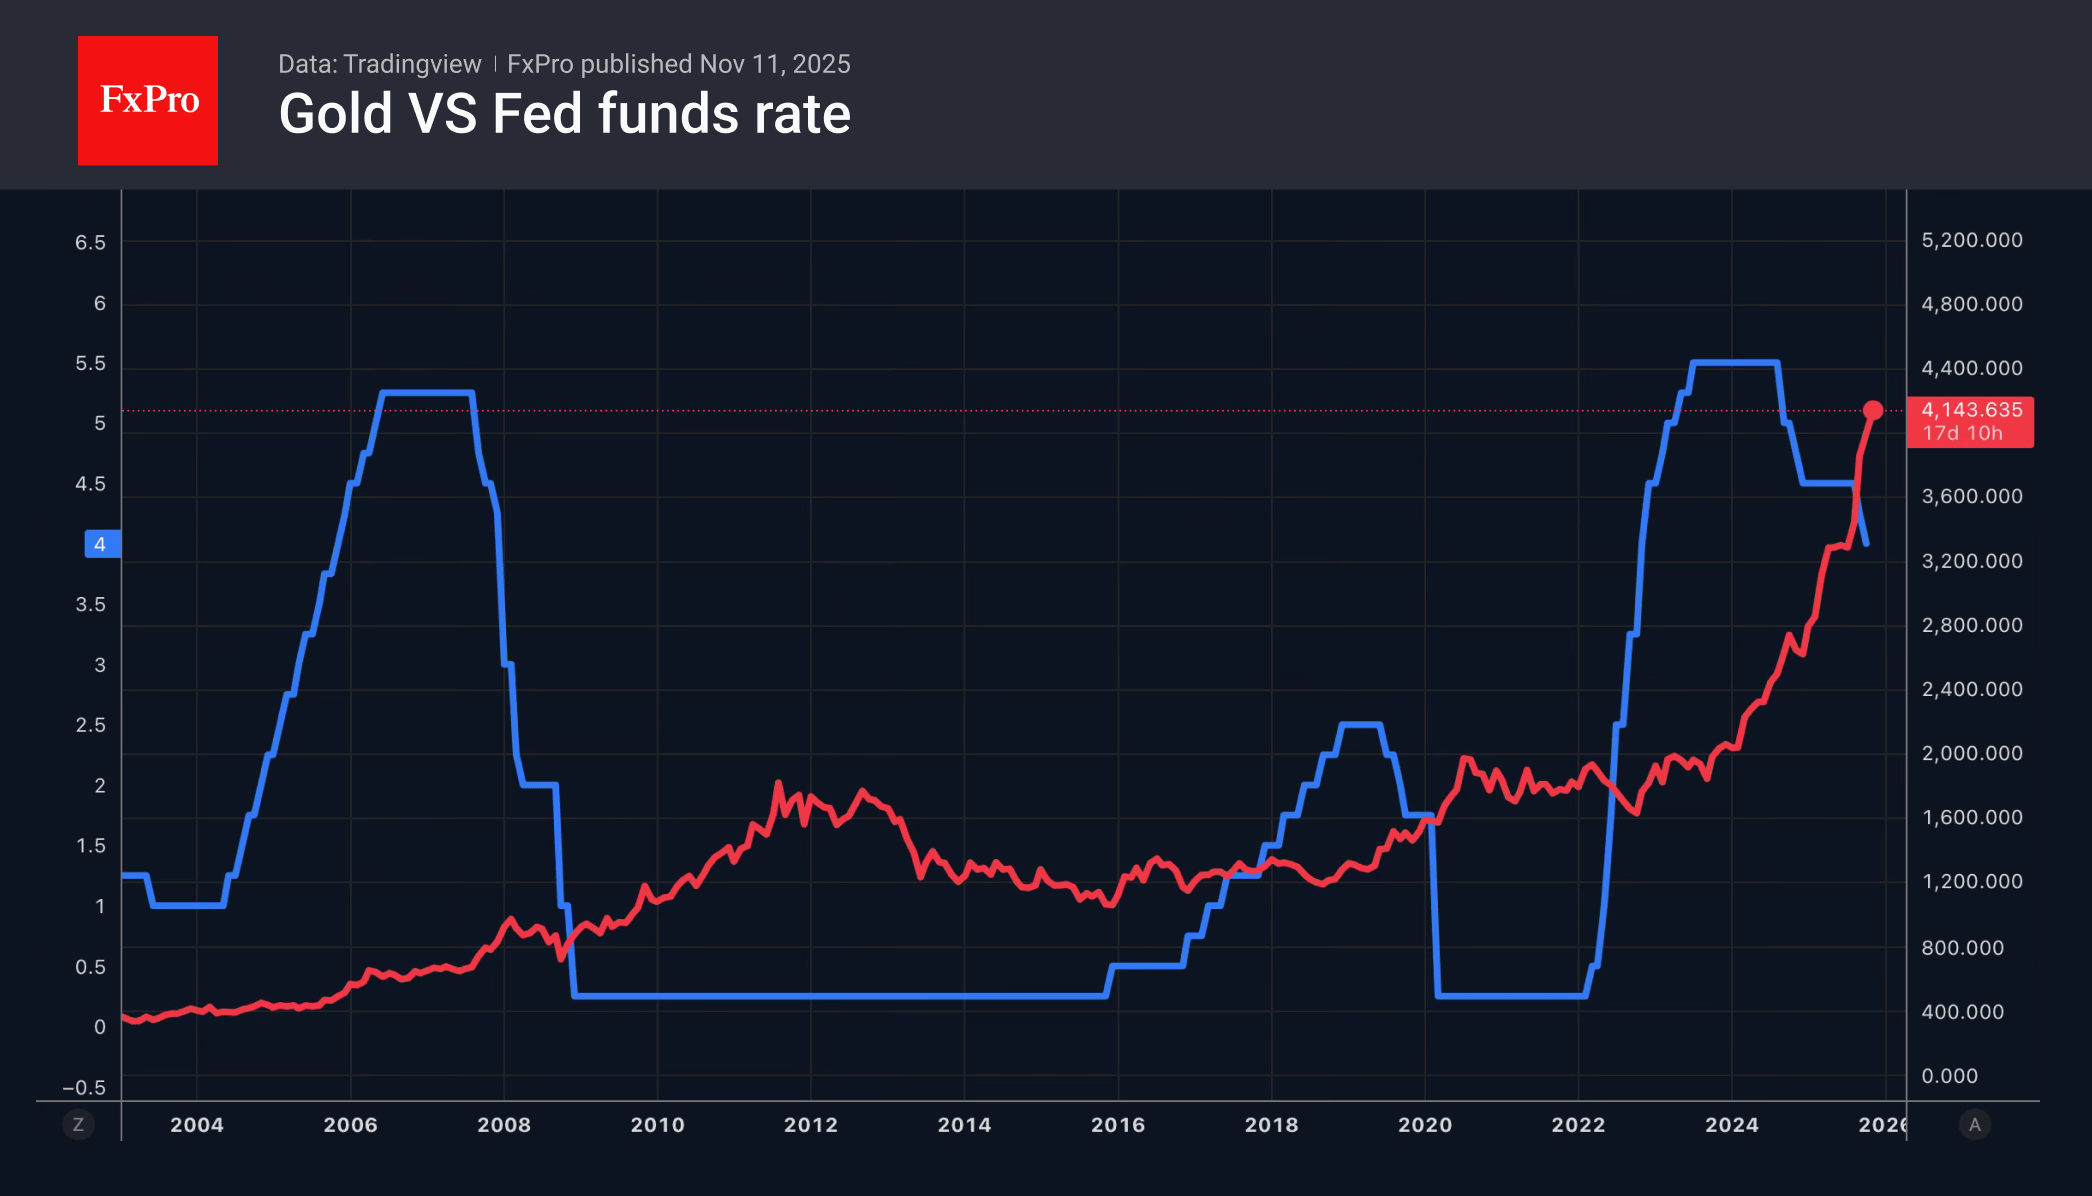Click the Gold VS Fed funds rate title
The height and width of the screenshot is (1196, 2092).
pos(564,114)
